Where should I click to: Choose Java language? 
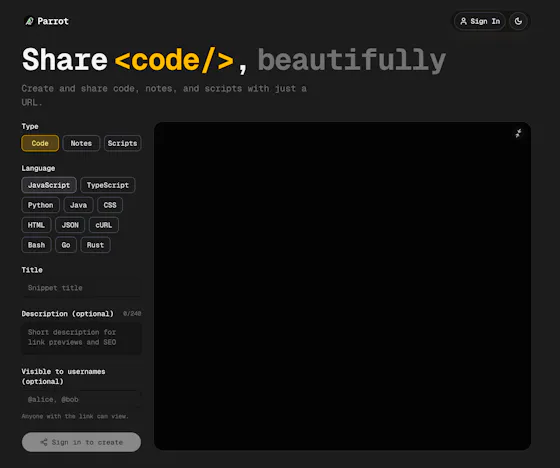click(x=78, y=205)
